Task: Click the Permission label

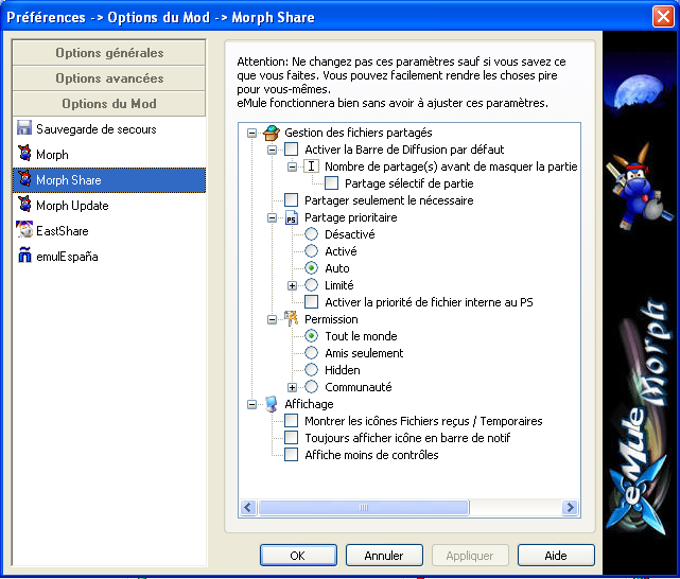Action: tap(331, 319)
